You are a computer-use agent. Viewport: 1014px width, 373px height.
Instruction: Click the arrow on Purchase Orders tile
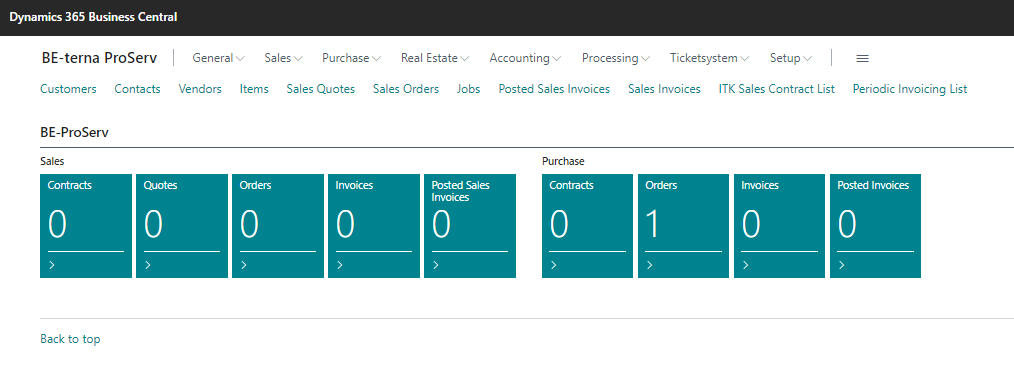(649, 264)
